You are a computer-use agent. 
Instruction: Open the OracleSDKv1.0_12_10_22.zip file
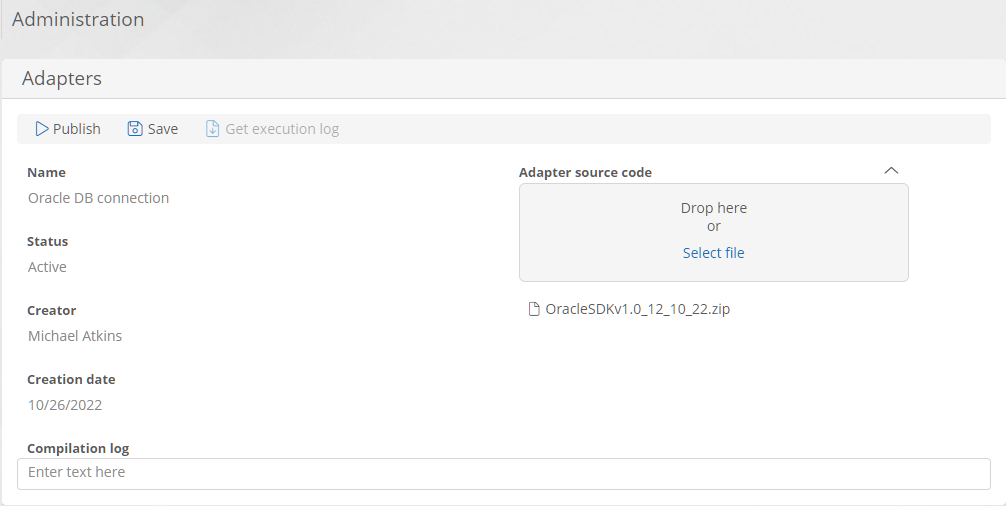click(x=638, y=309)
